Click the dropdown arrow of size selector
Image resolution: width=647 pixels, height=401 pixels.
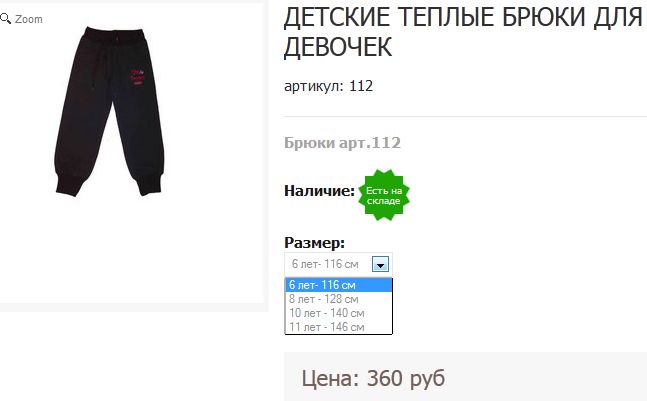pos(380,264)
